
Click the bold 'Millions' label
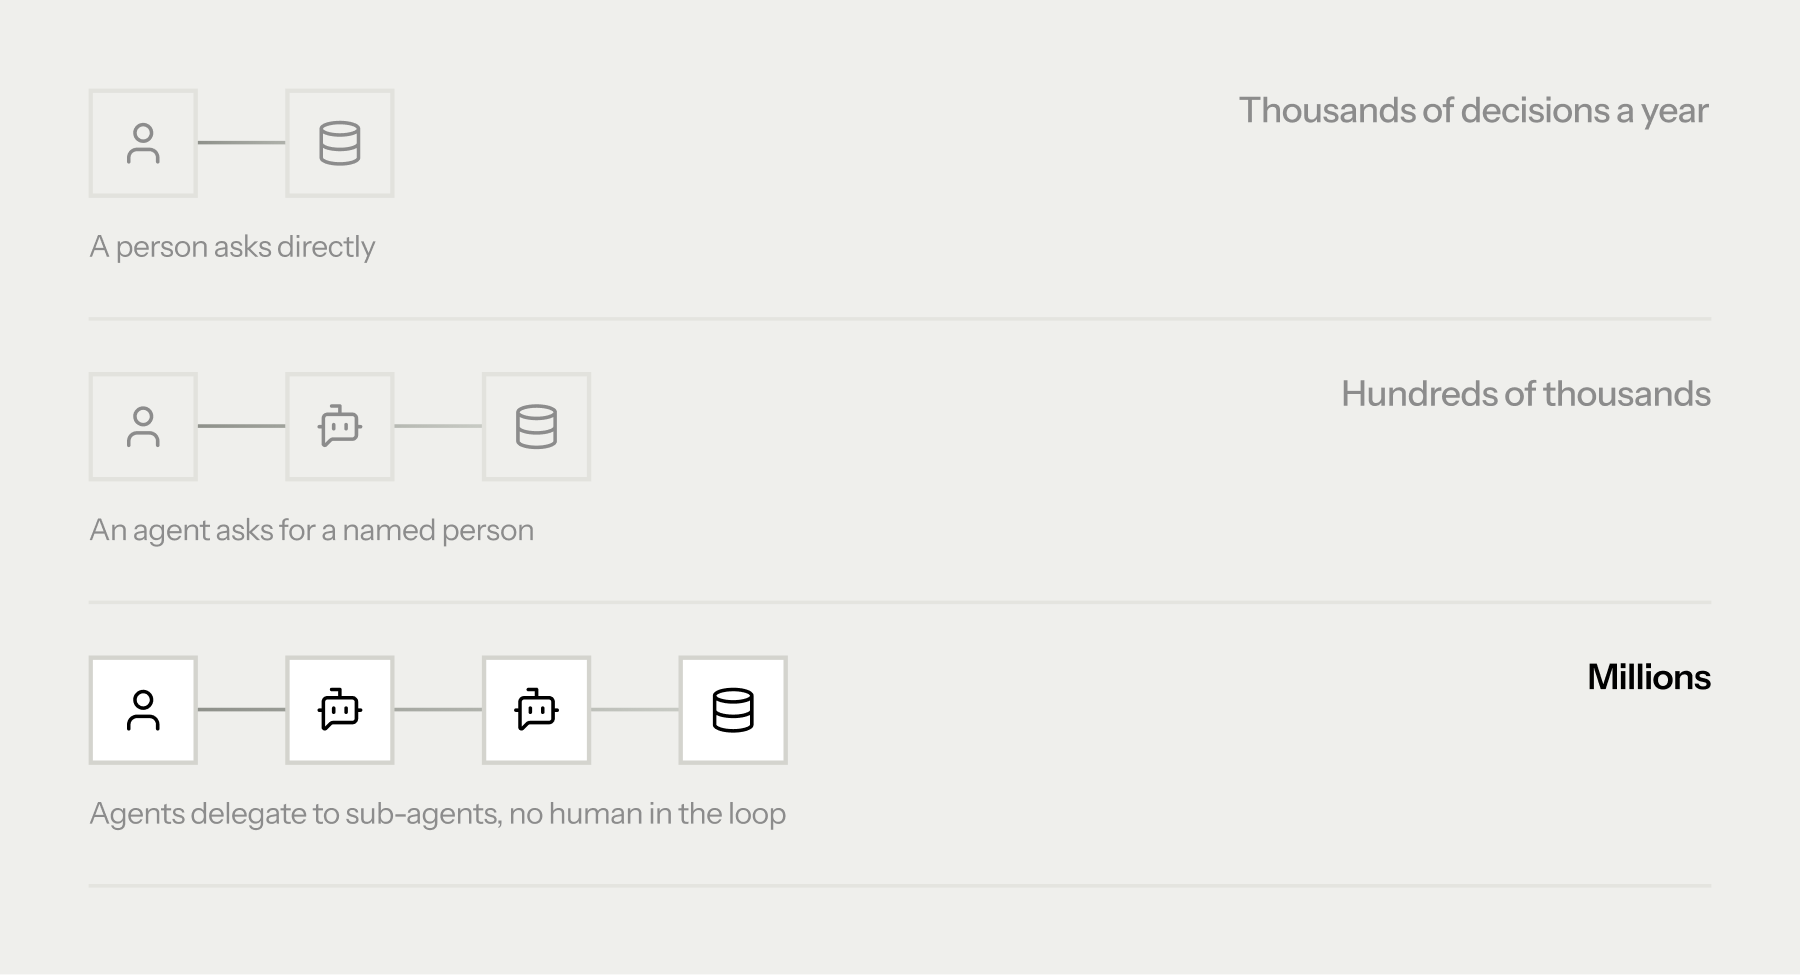pyautogui.click(x=1649, y=677)
